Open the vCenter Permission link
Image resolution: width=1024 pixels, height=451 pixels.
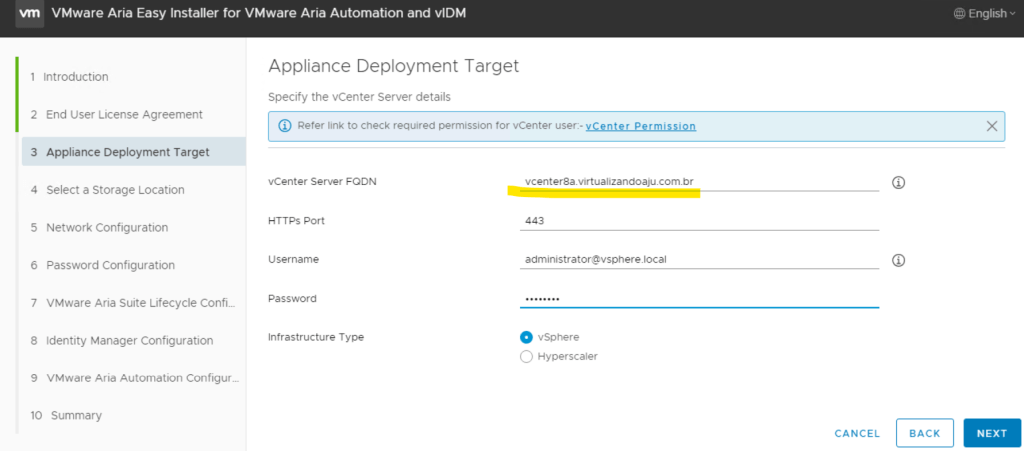(640, 126)
